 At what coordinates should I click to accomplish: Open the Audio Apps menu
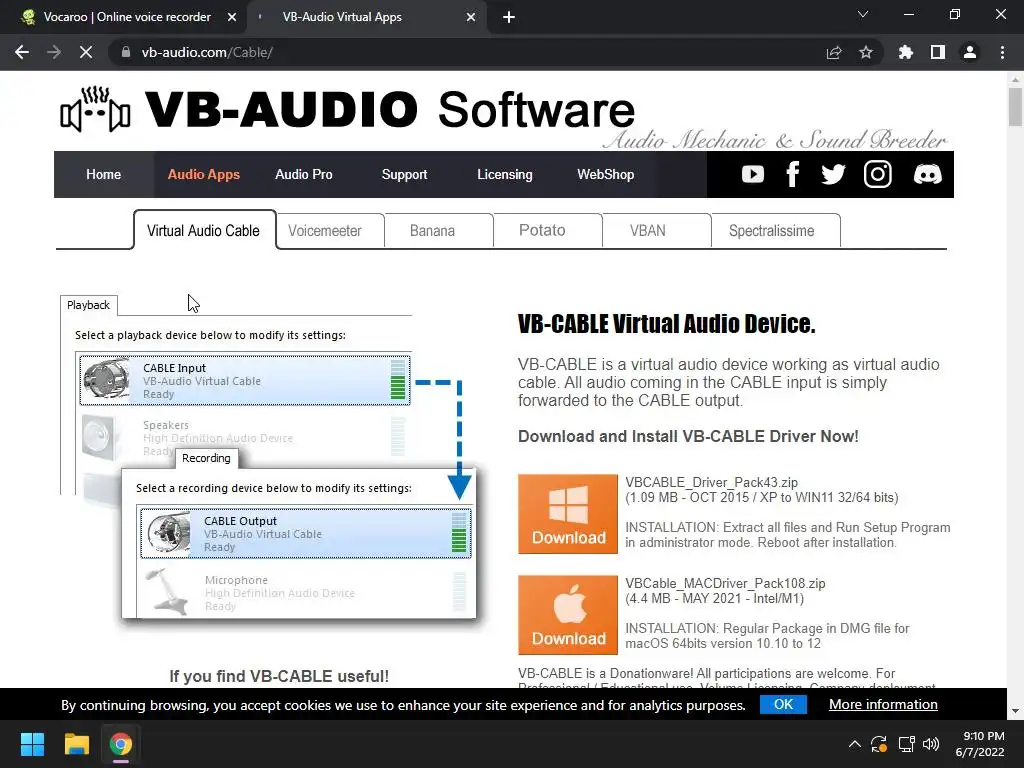204,174
